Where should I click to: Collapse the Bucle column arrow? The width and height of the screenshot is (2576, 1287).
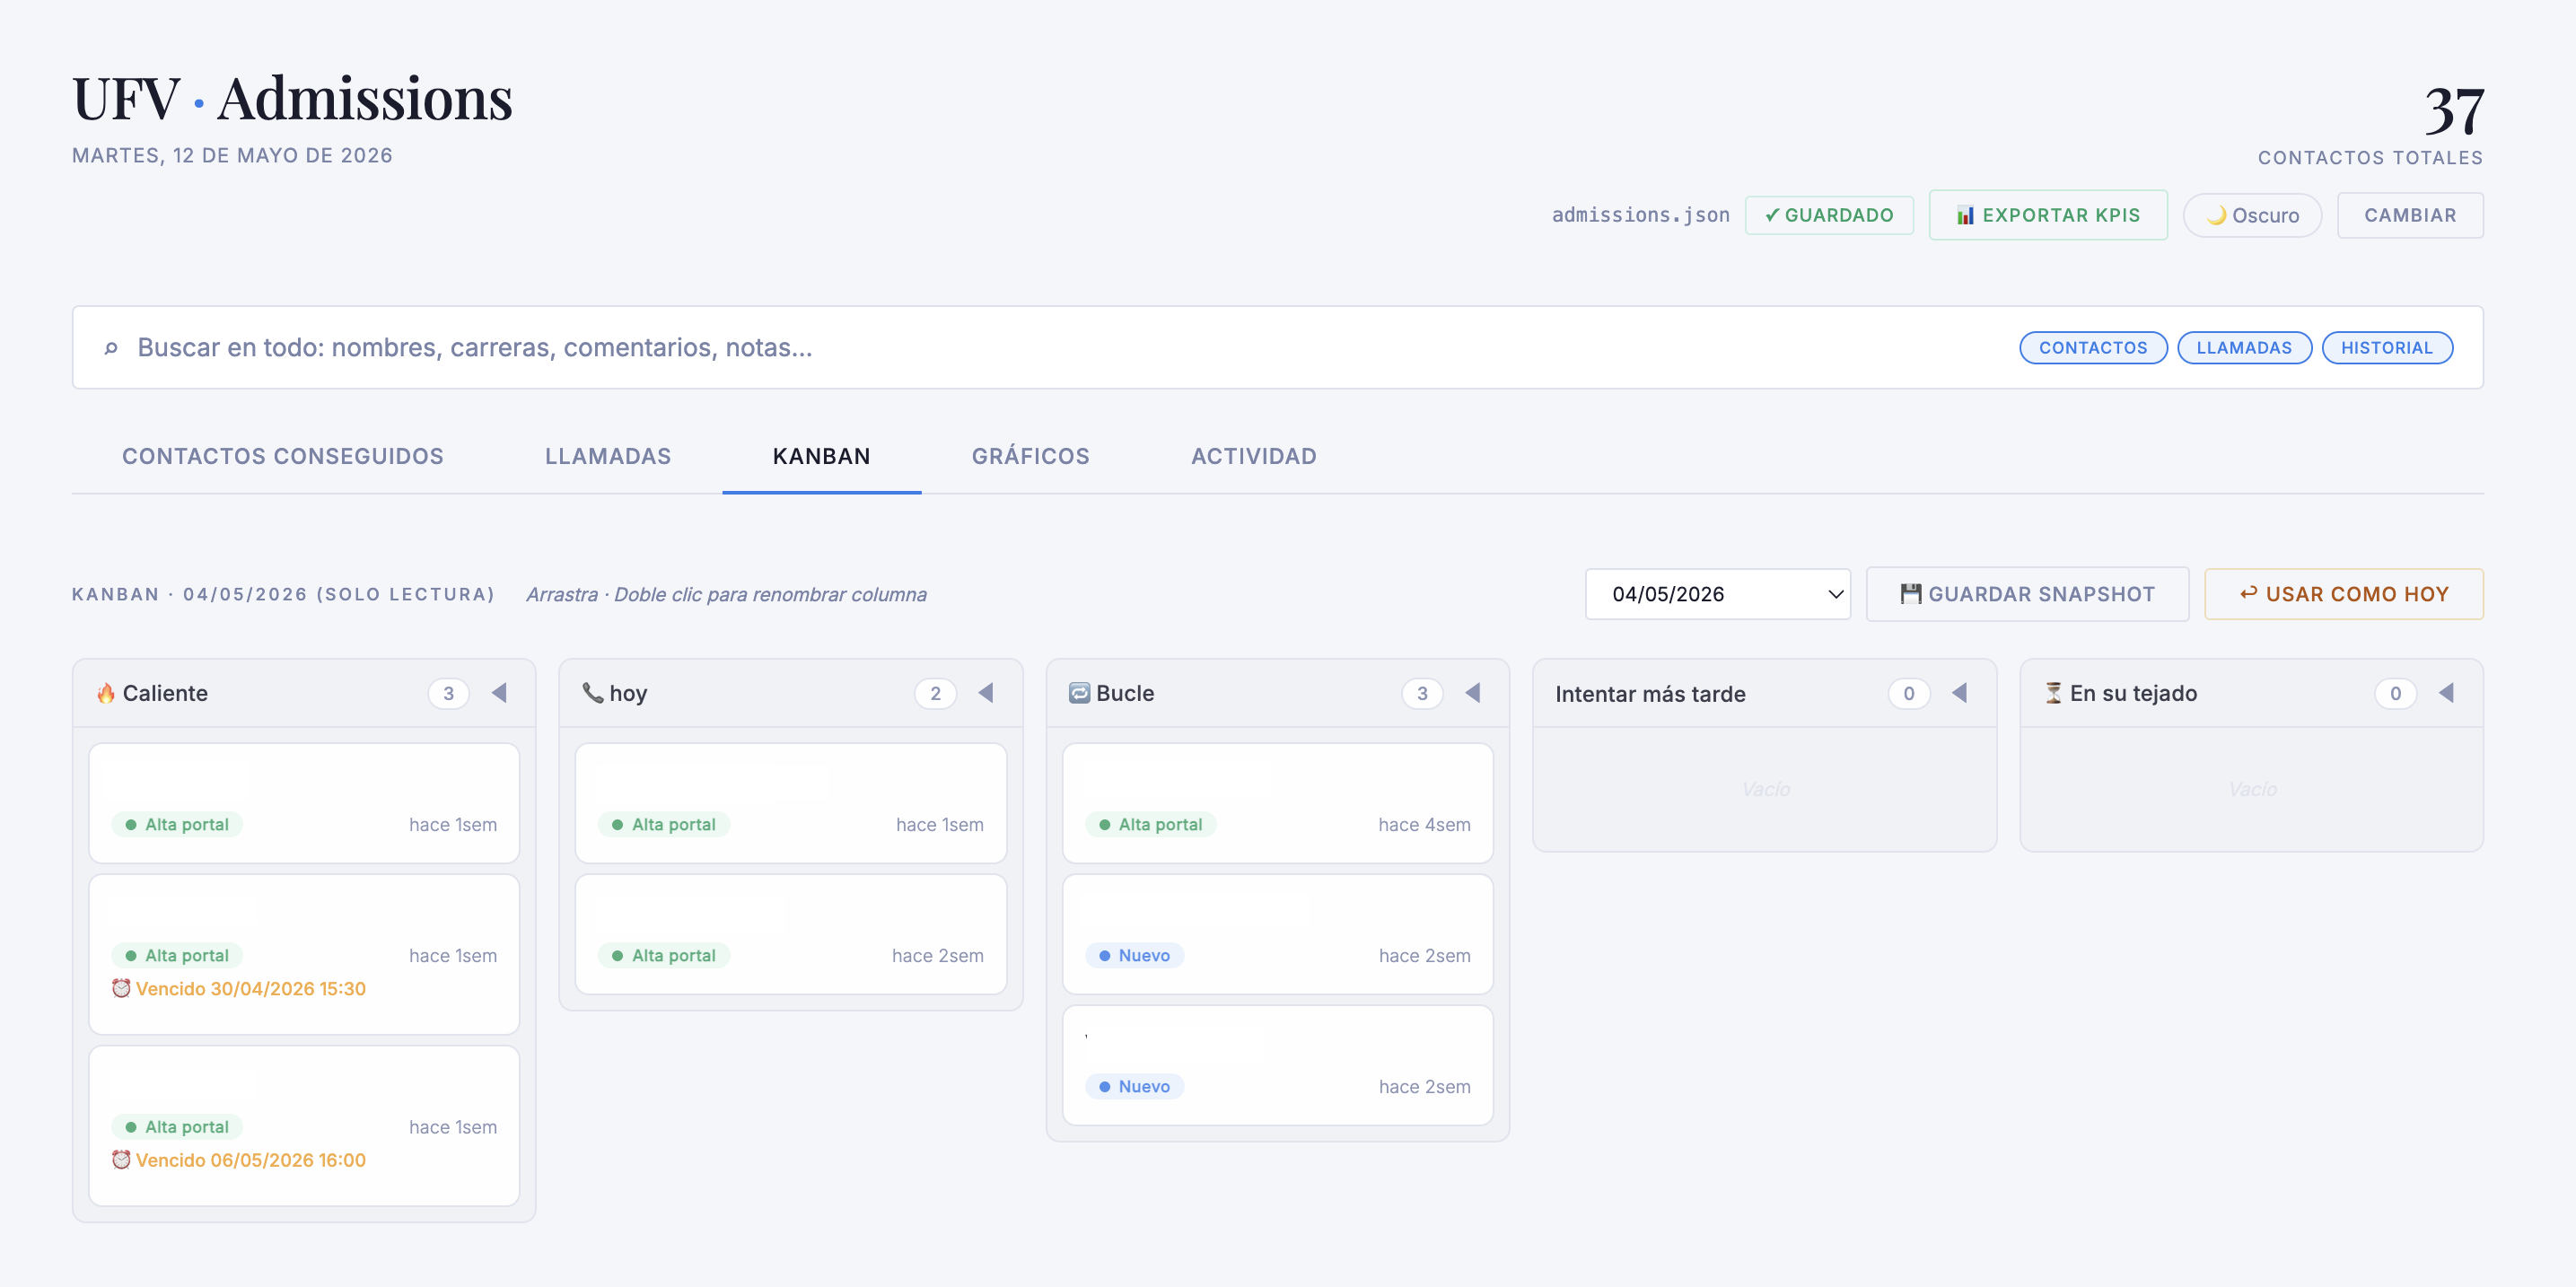tap(1472, 693)
